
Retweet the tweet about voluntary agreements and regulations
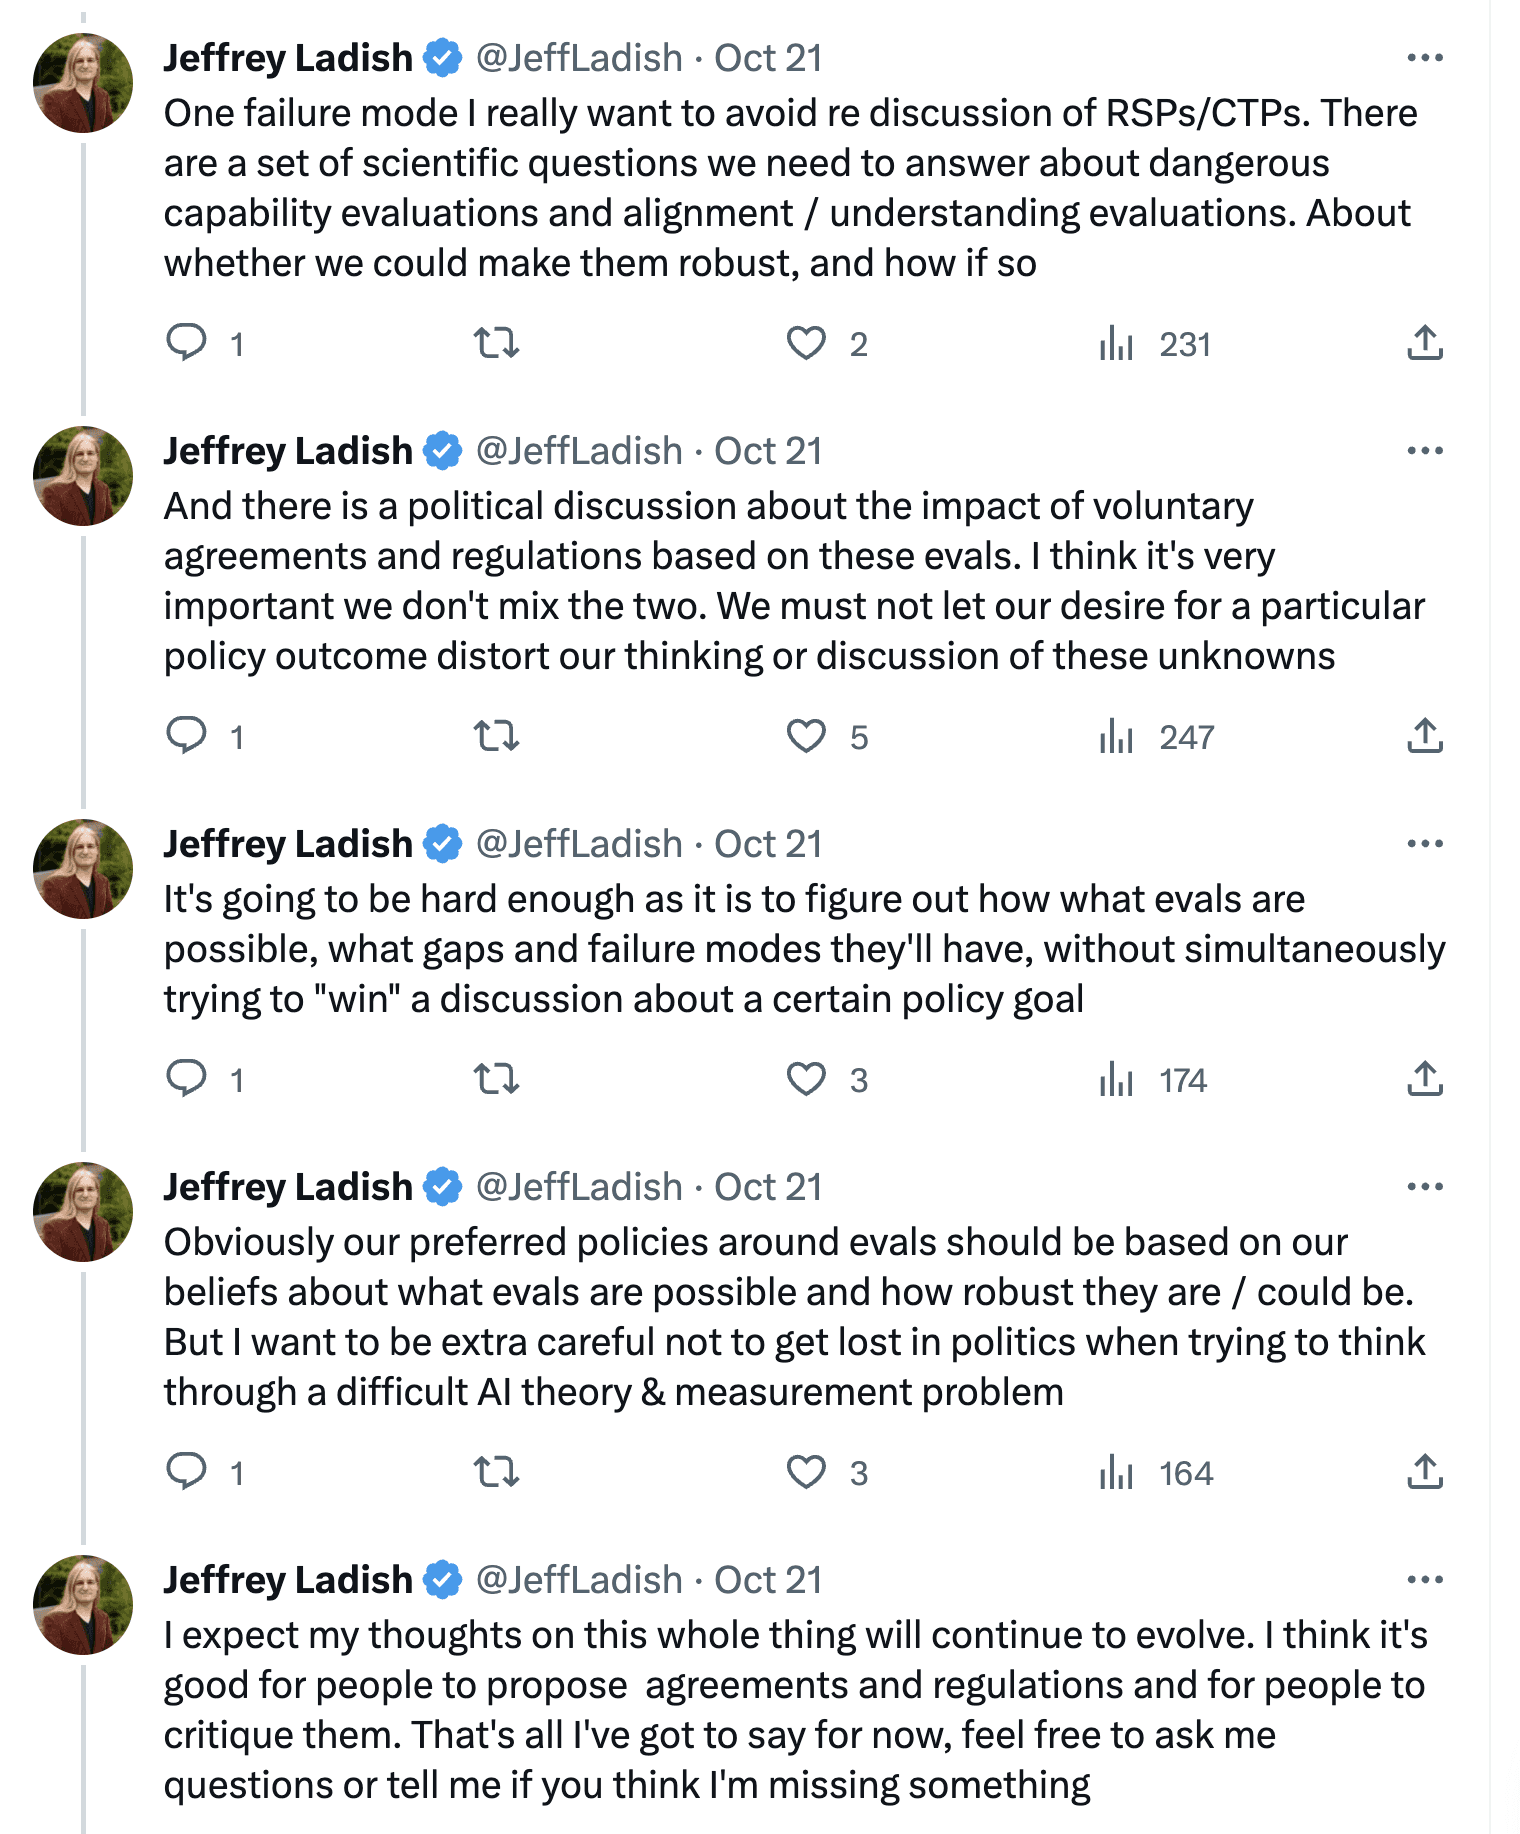click(x=496, y=736)
